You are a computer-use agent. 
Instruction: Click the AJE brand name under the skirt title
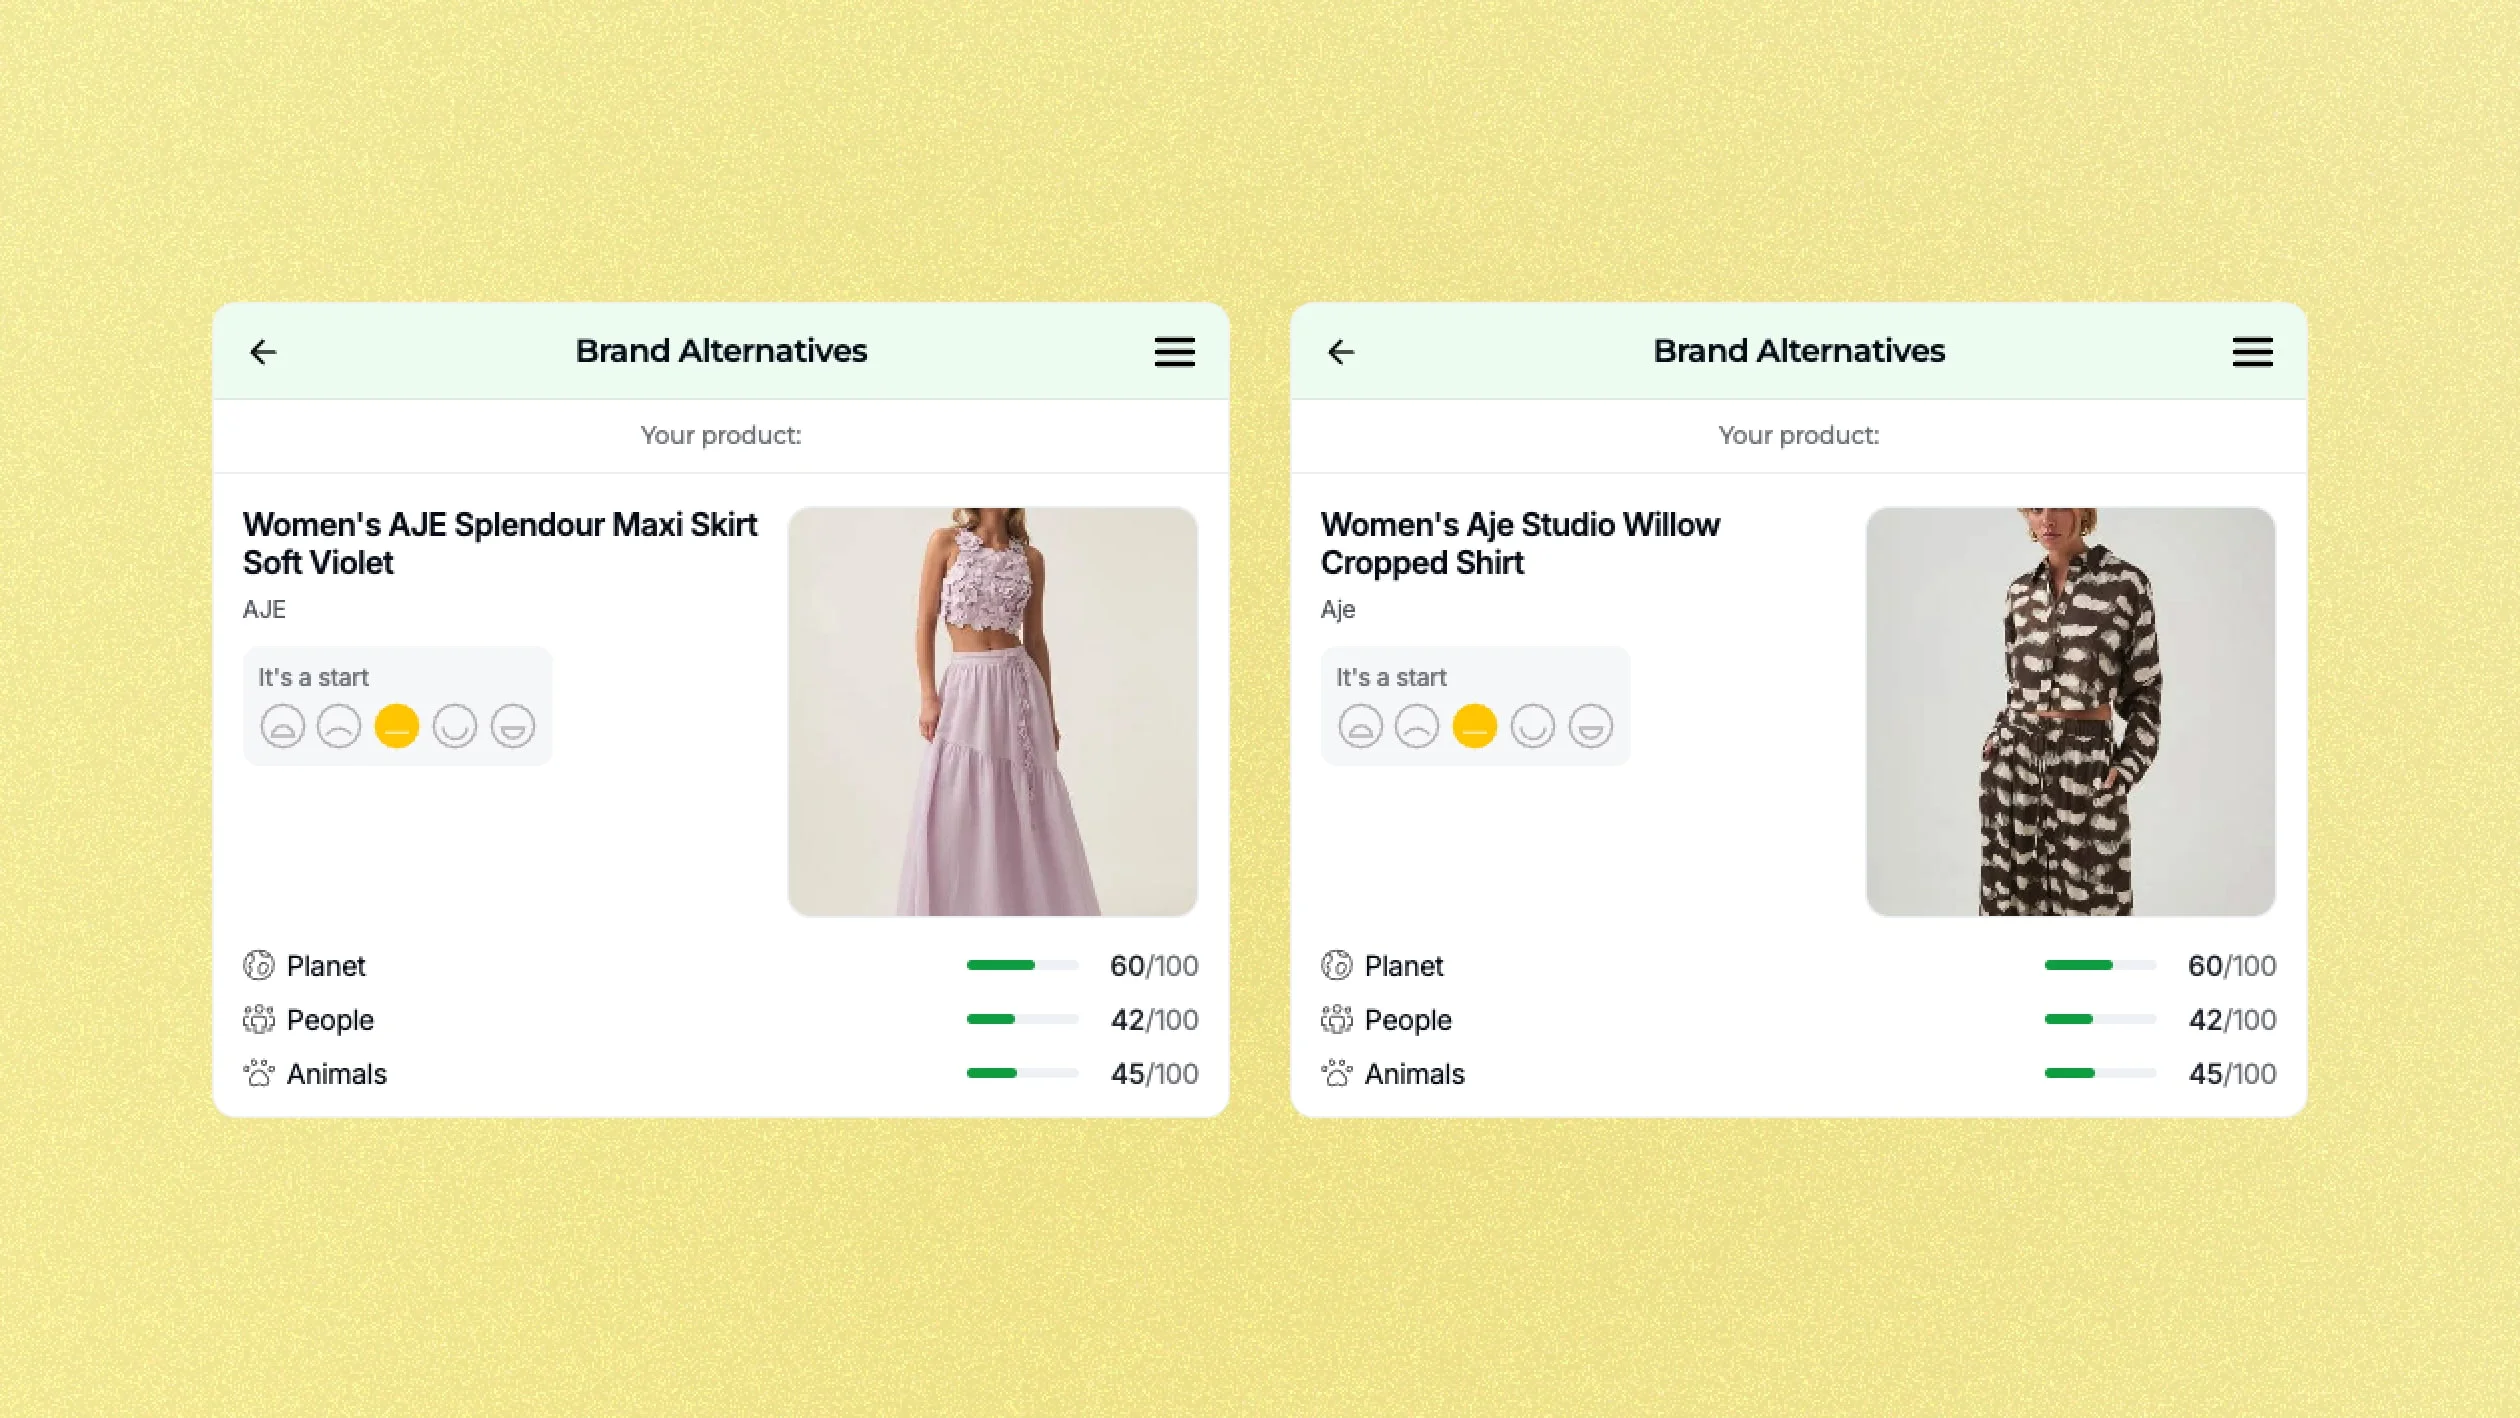(265, 609)
